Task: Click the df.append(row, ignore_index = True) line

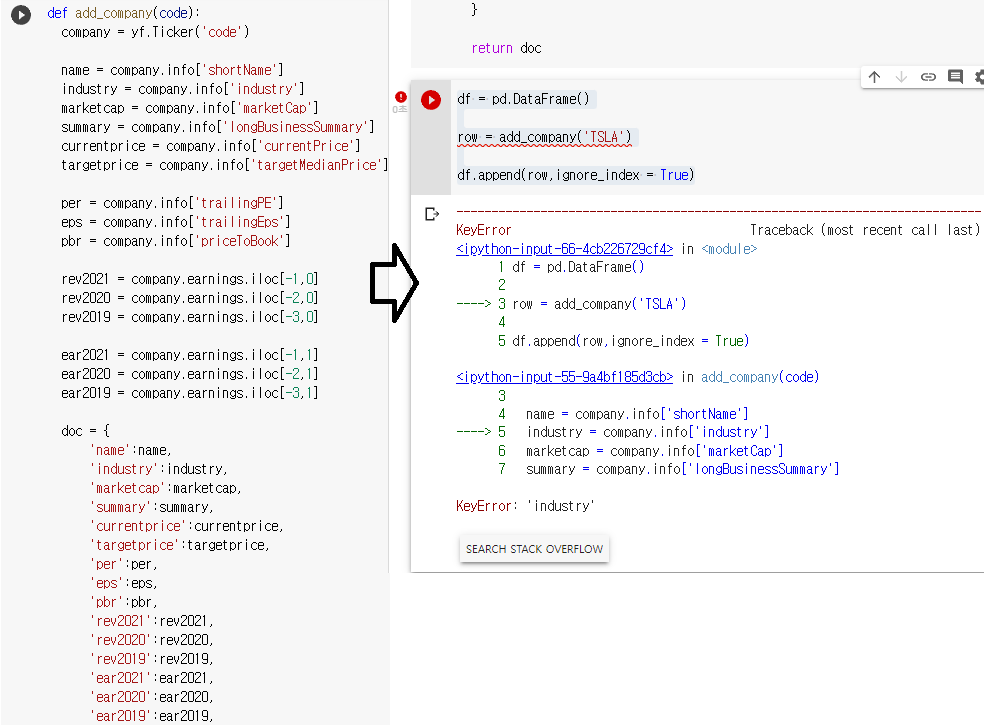Action: tap(575, 175)
